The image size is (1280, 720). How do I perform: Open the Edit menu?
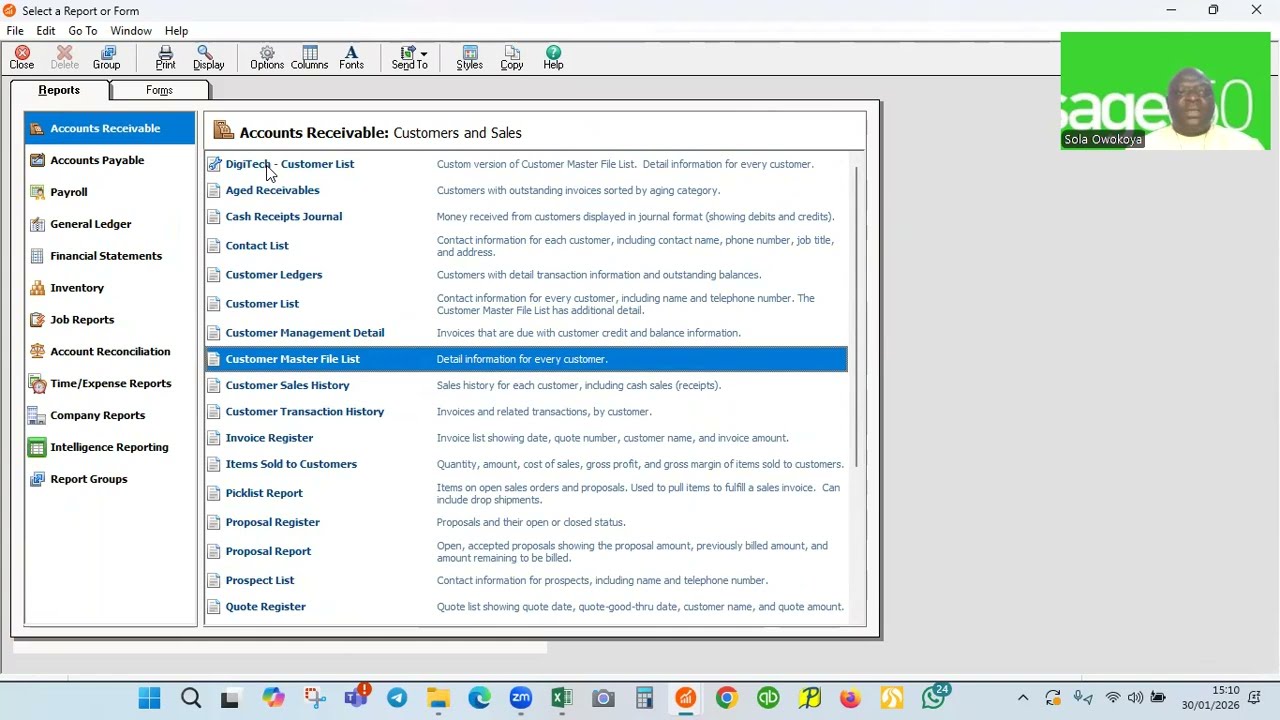click(46, 31)
